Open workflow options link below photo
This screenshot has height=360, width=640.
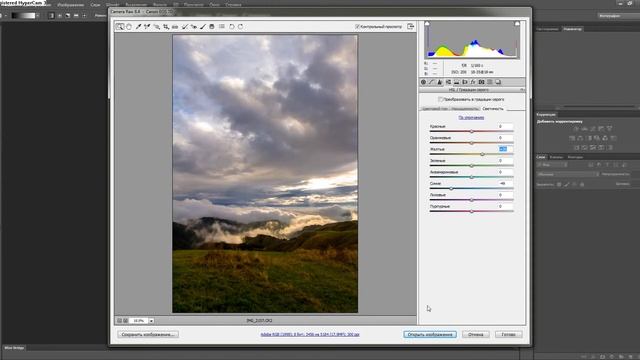click(310, 334)
